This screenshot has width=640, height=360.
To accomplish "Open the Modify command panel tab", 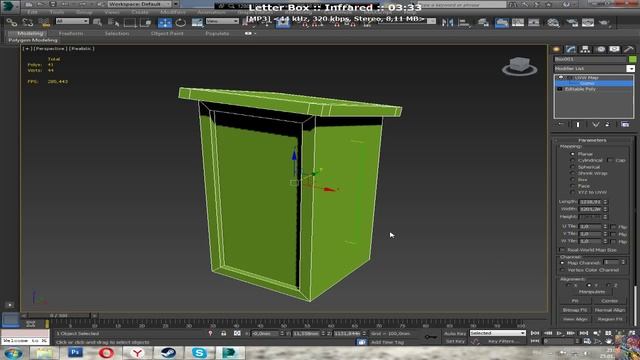I will coord(571,49).
